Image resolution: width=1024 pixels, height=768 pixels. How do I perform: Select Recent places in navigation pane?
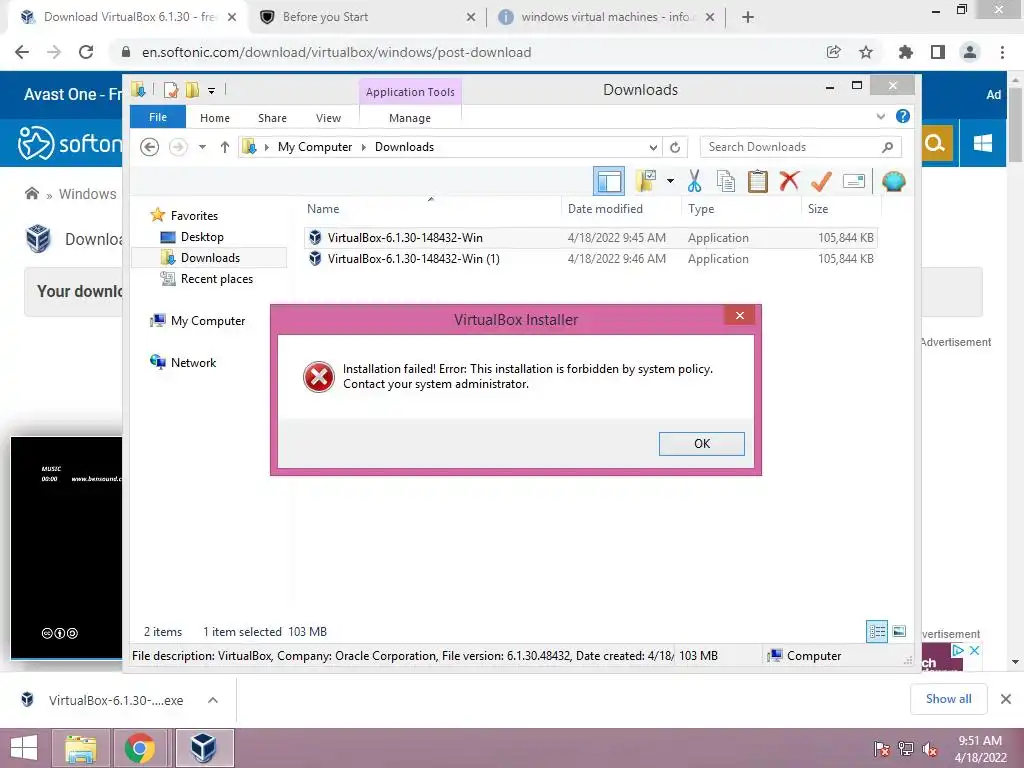(x=216, y=279)
